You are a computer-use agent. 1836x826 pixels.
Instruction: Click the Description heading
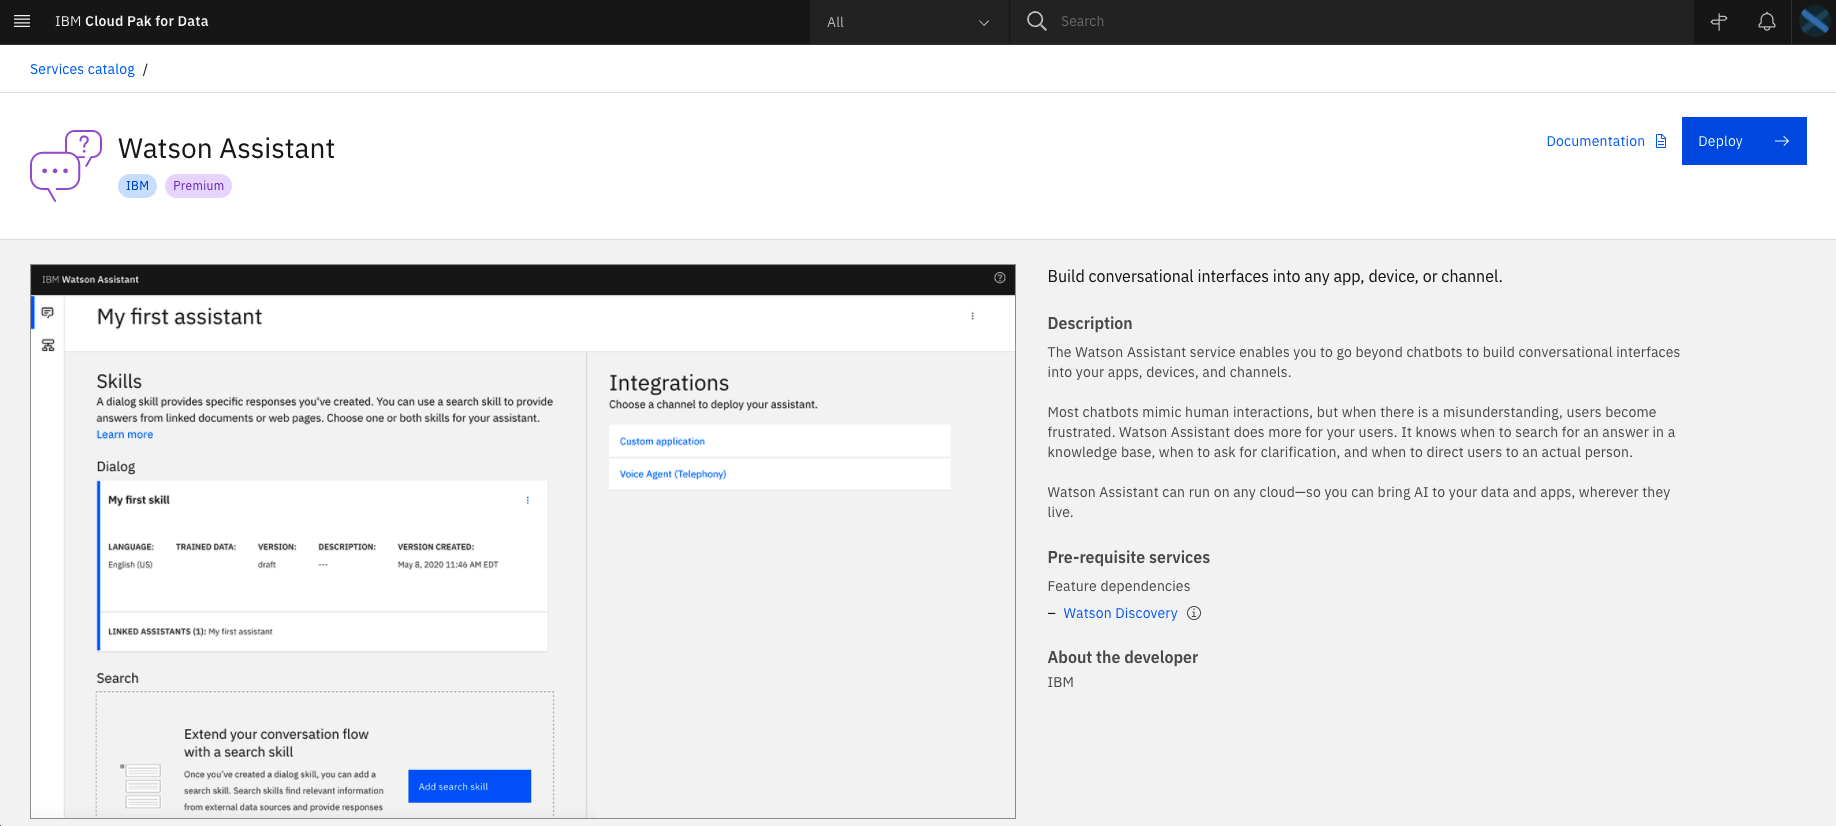(1089, 323)
